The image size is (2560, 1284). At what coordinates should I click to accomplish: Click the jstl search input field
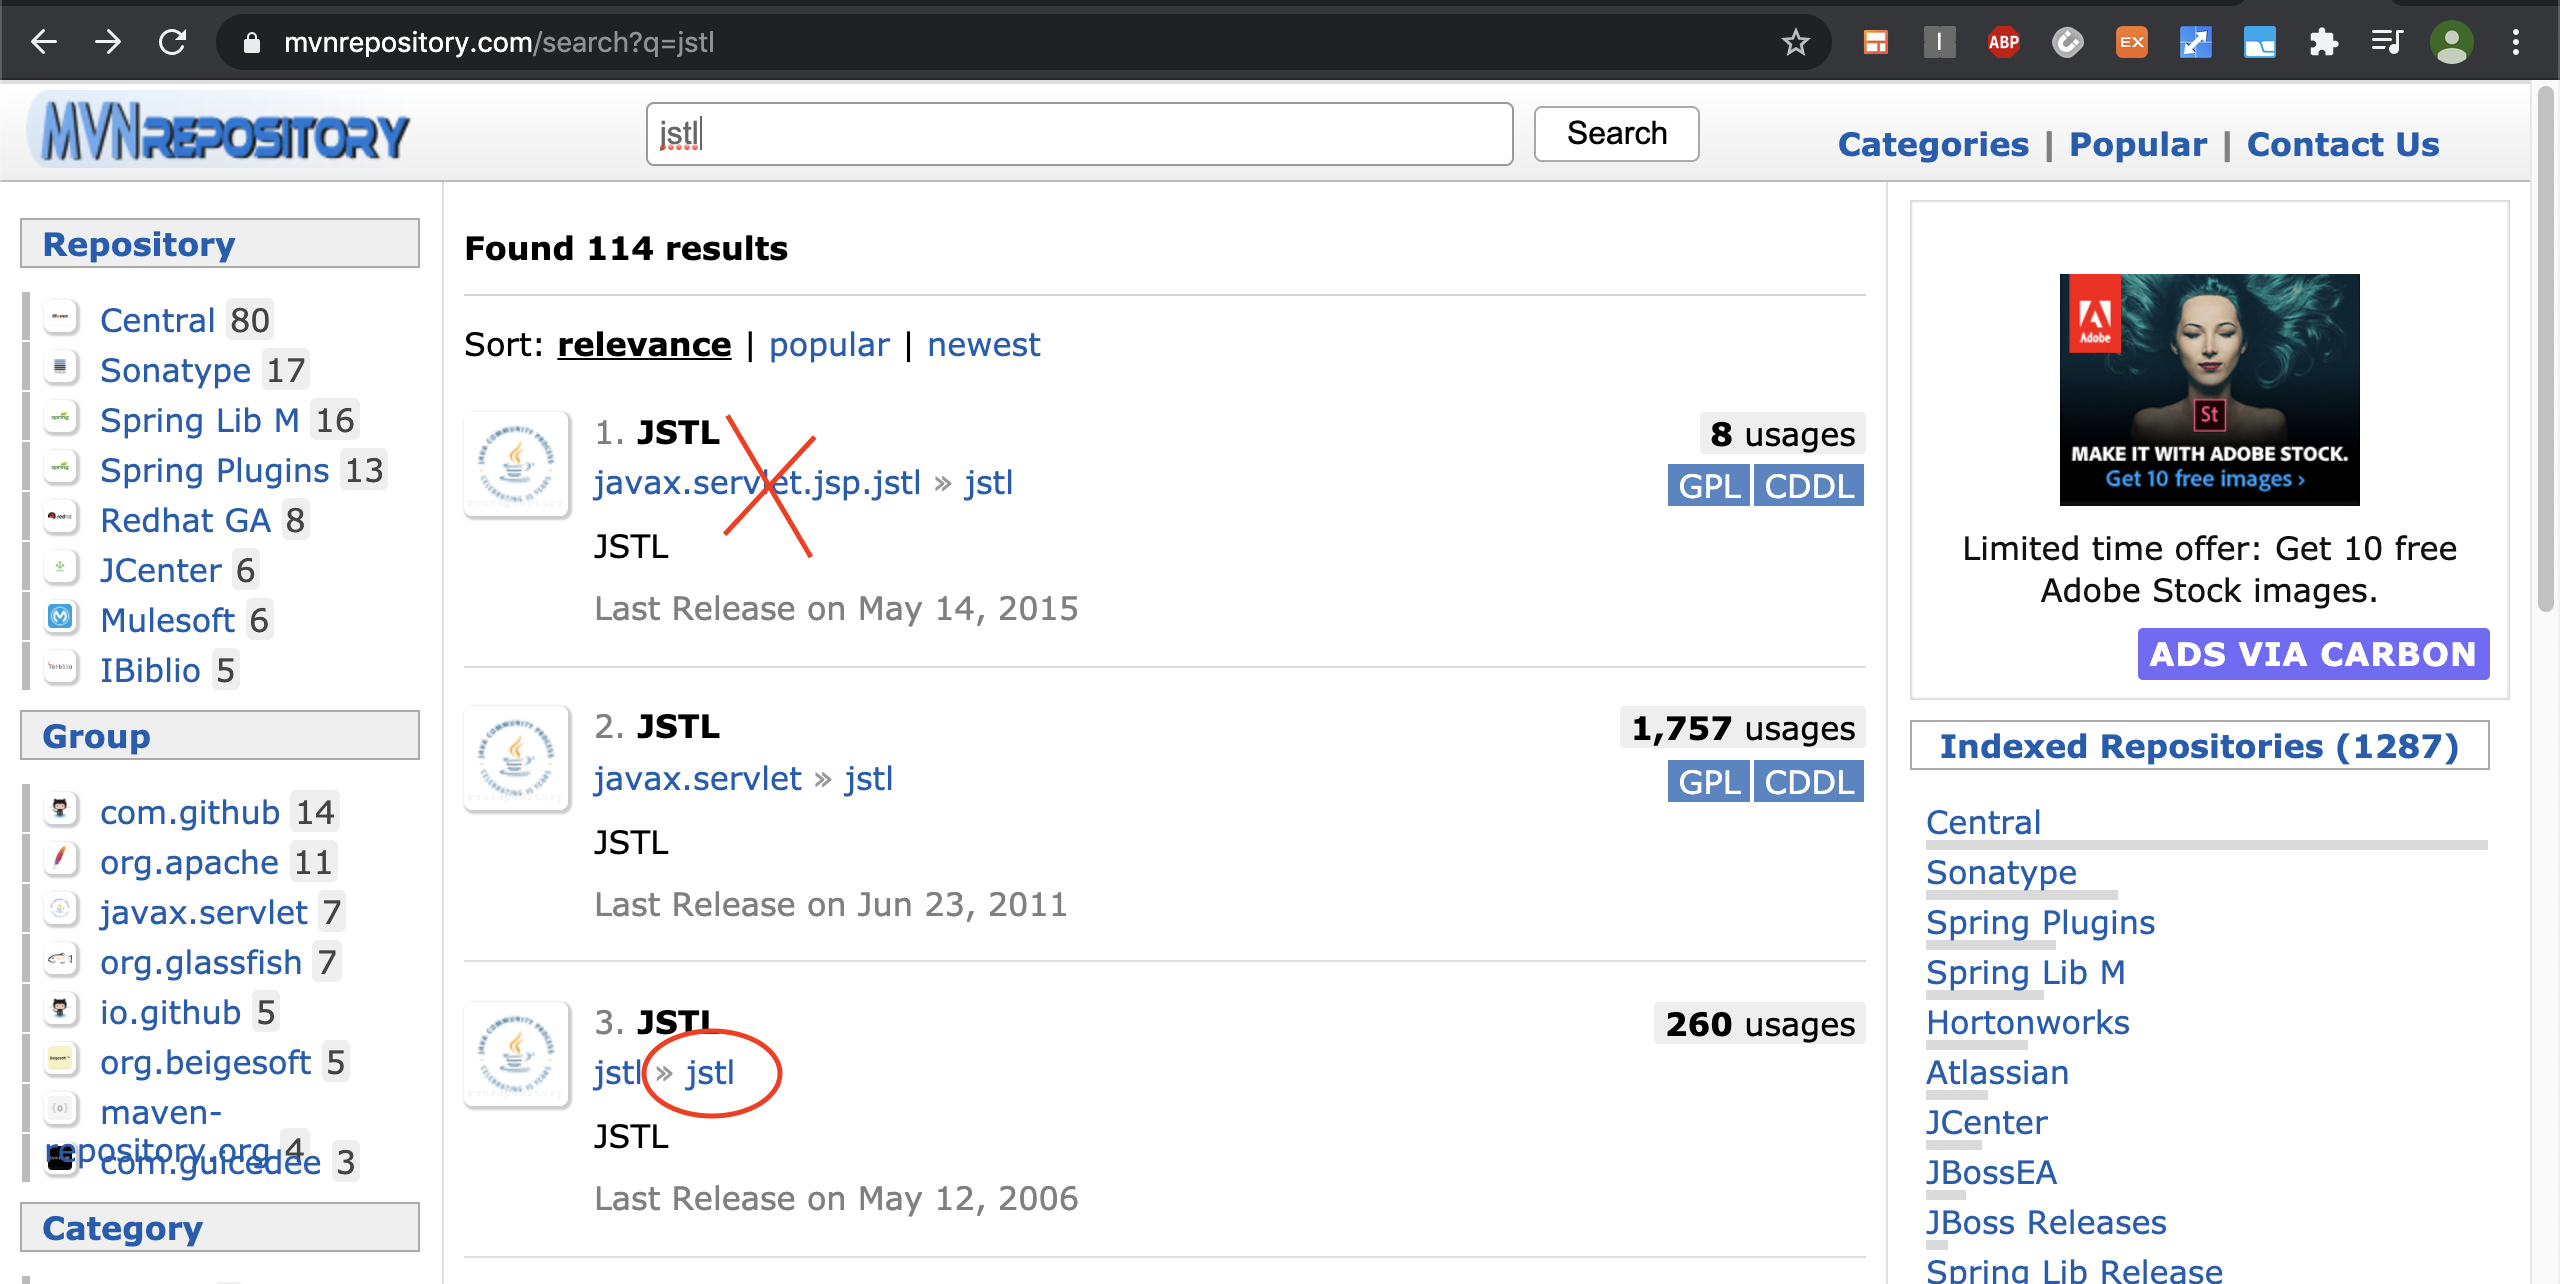[1078, 134]
